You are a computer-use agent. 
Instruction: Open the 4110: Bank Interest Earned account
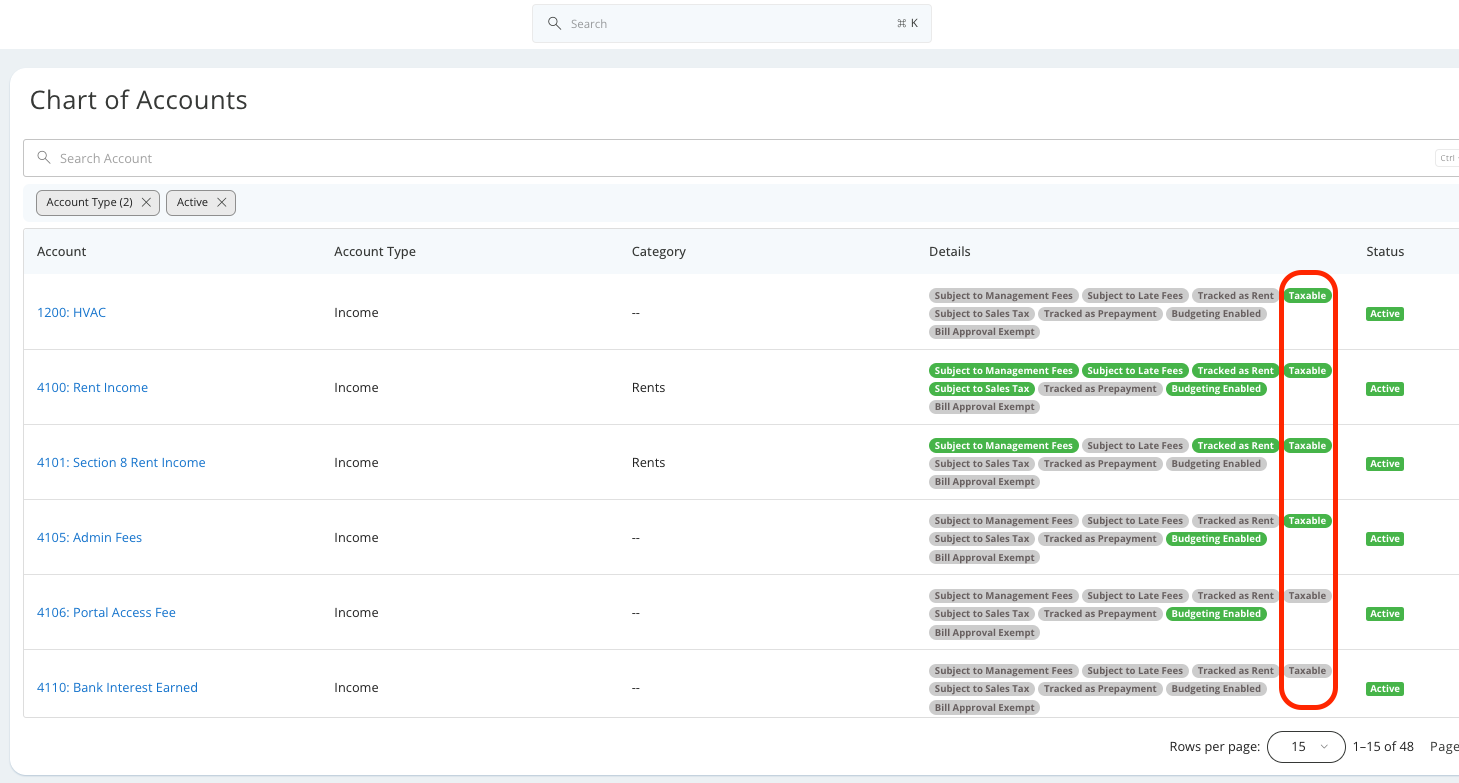[117, 687]
